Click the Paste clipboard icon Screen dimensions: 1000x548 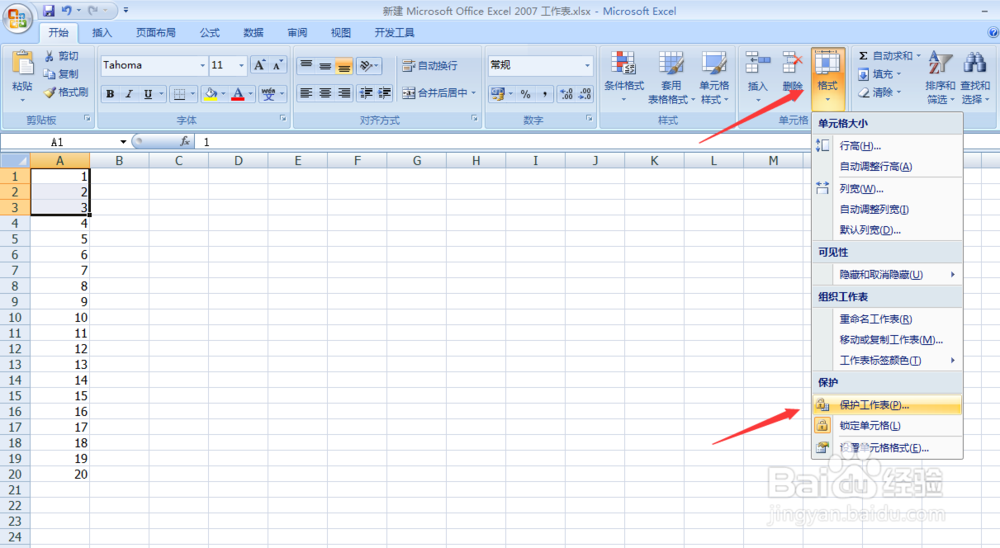22,63
